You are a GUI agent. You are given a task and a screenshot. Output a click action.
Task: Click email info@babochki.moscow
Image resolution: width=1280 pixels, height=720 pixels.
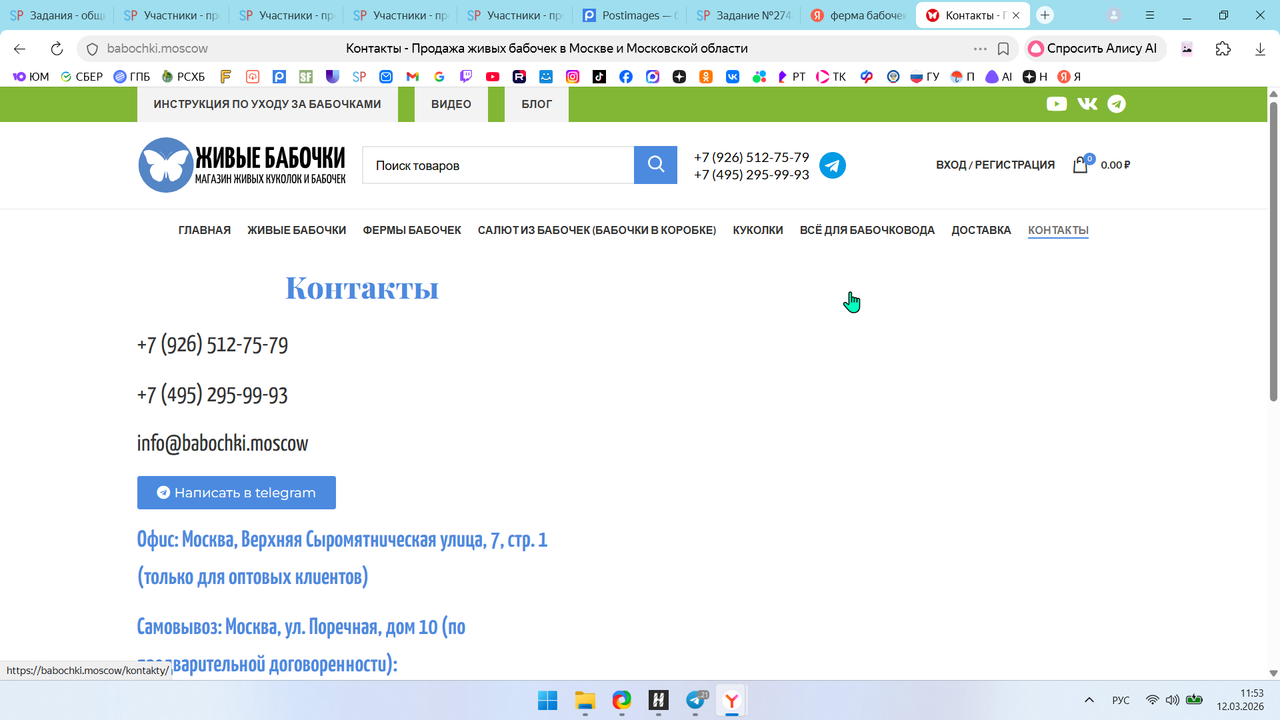pyautogui.click(x=223, y=443)
